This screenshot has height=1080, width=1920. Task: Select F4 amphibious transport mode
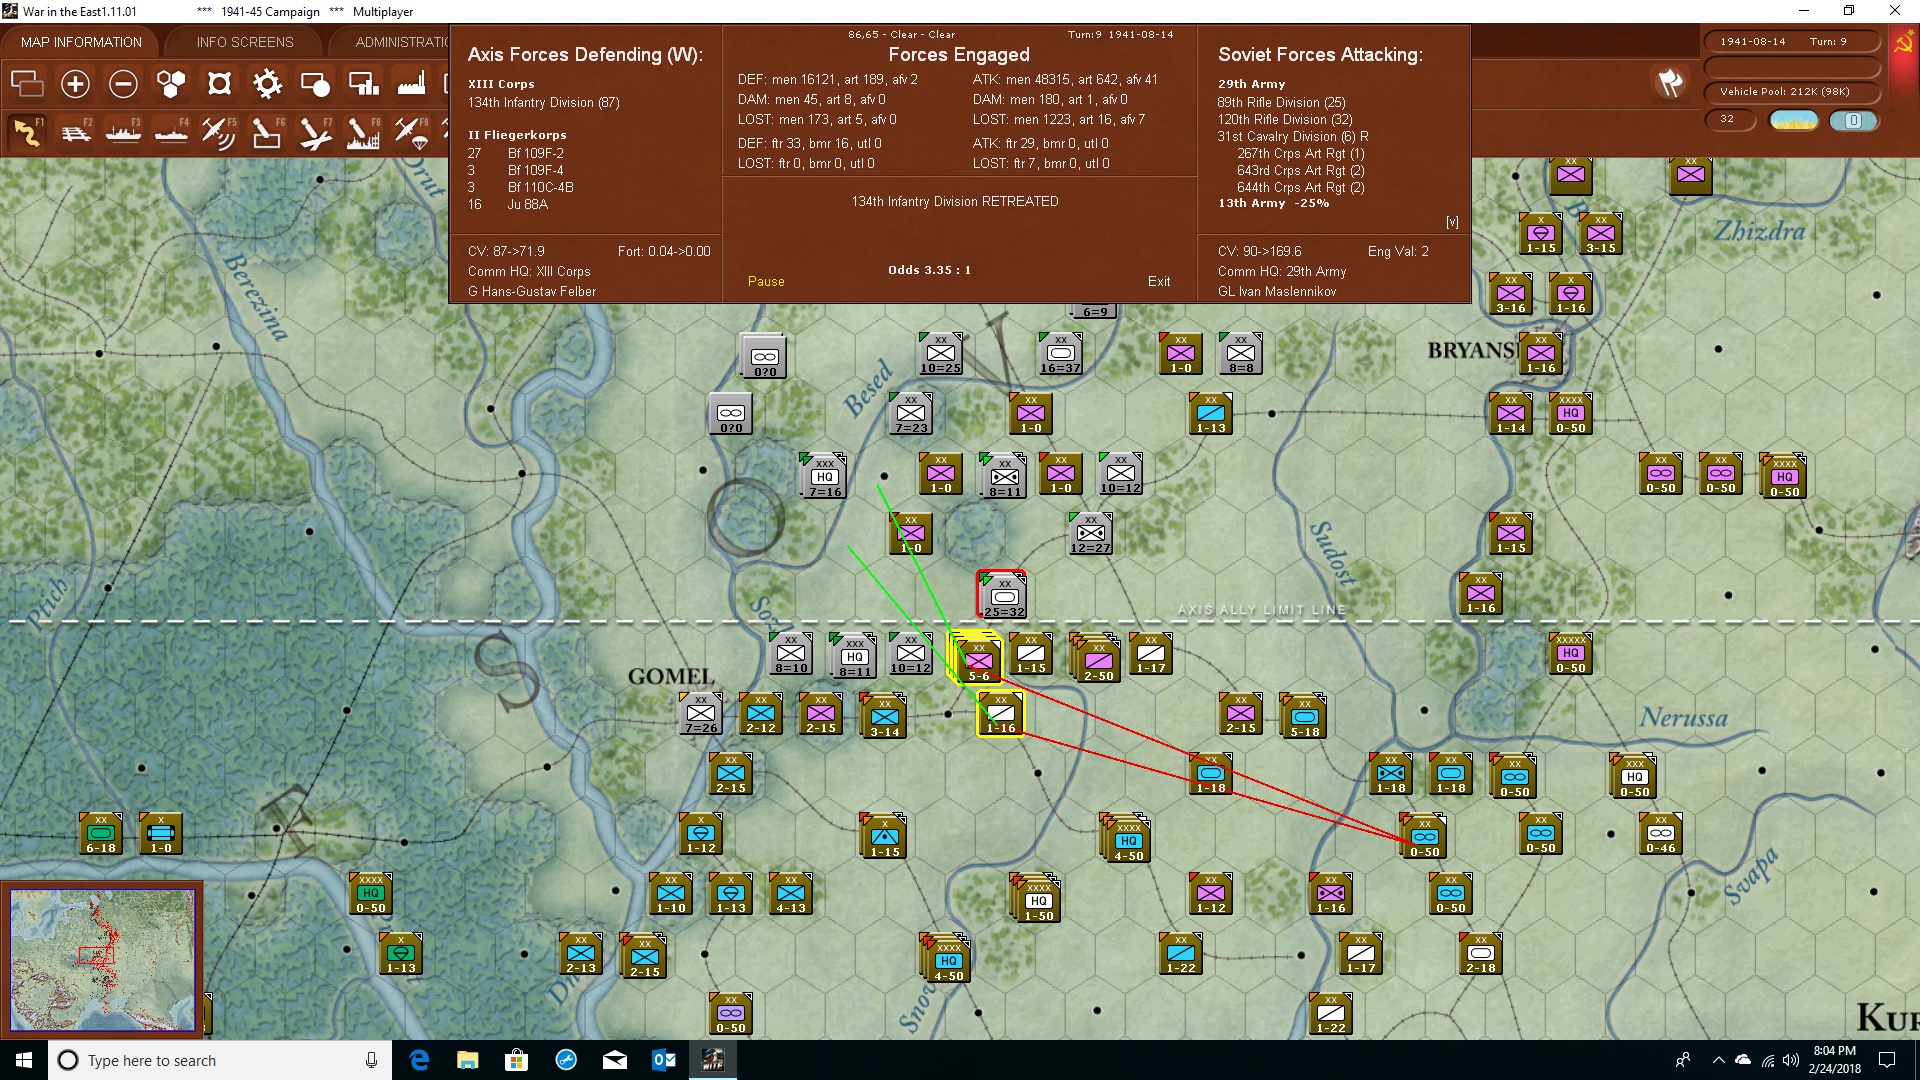171,132
